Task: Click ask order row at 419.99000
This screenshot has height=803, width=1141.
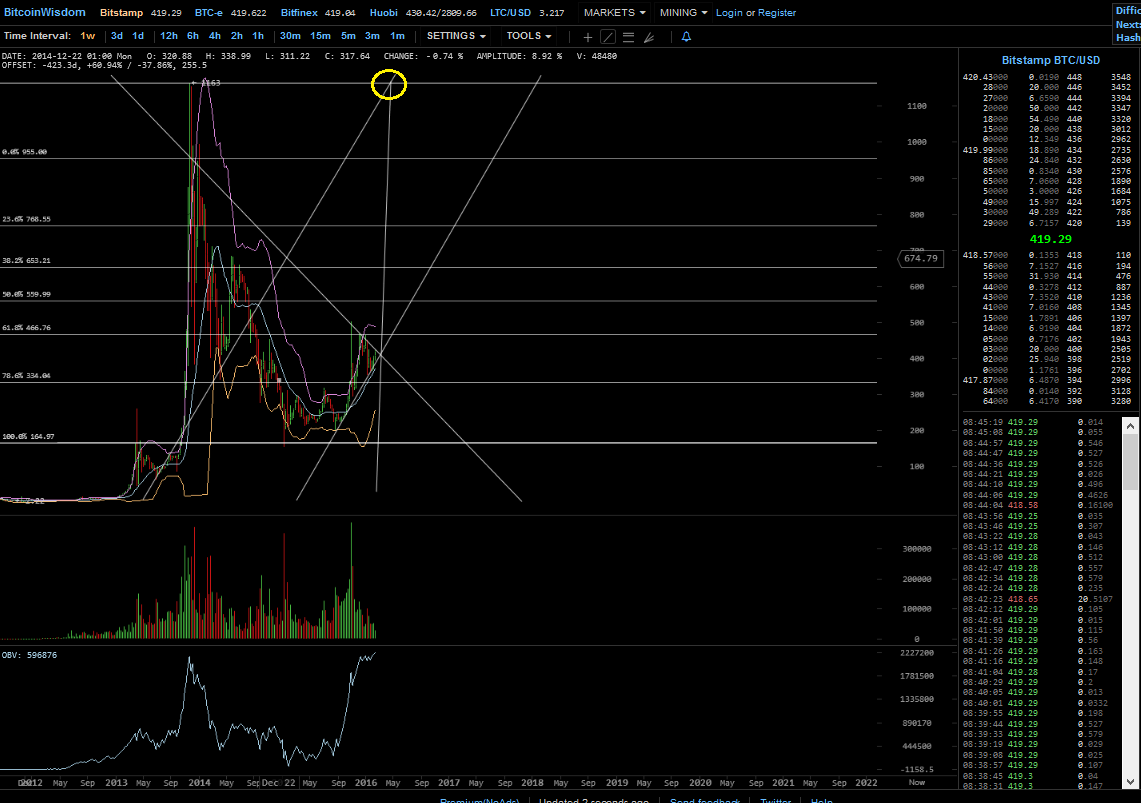Action: click(1047, 150)
